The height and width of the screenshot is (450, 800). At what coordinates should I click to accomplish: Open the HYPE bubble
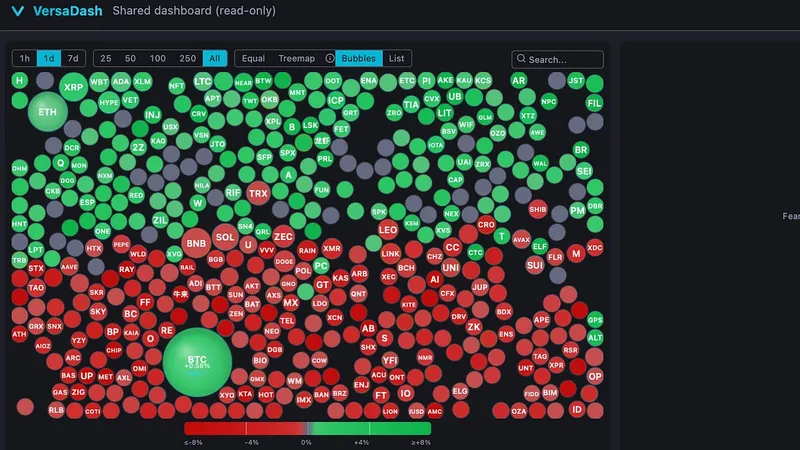[x=109, y=103]
